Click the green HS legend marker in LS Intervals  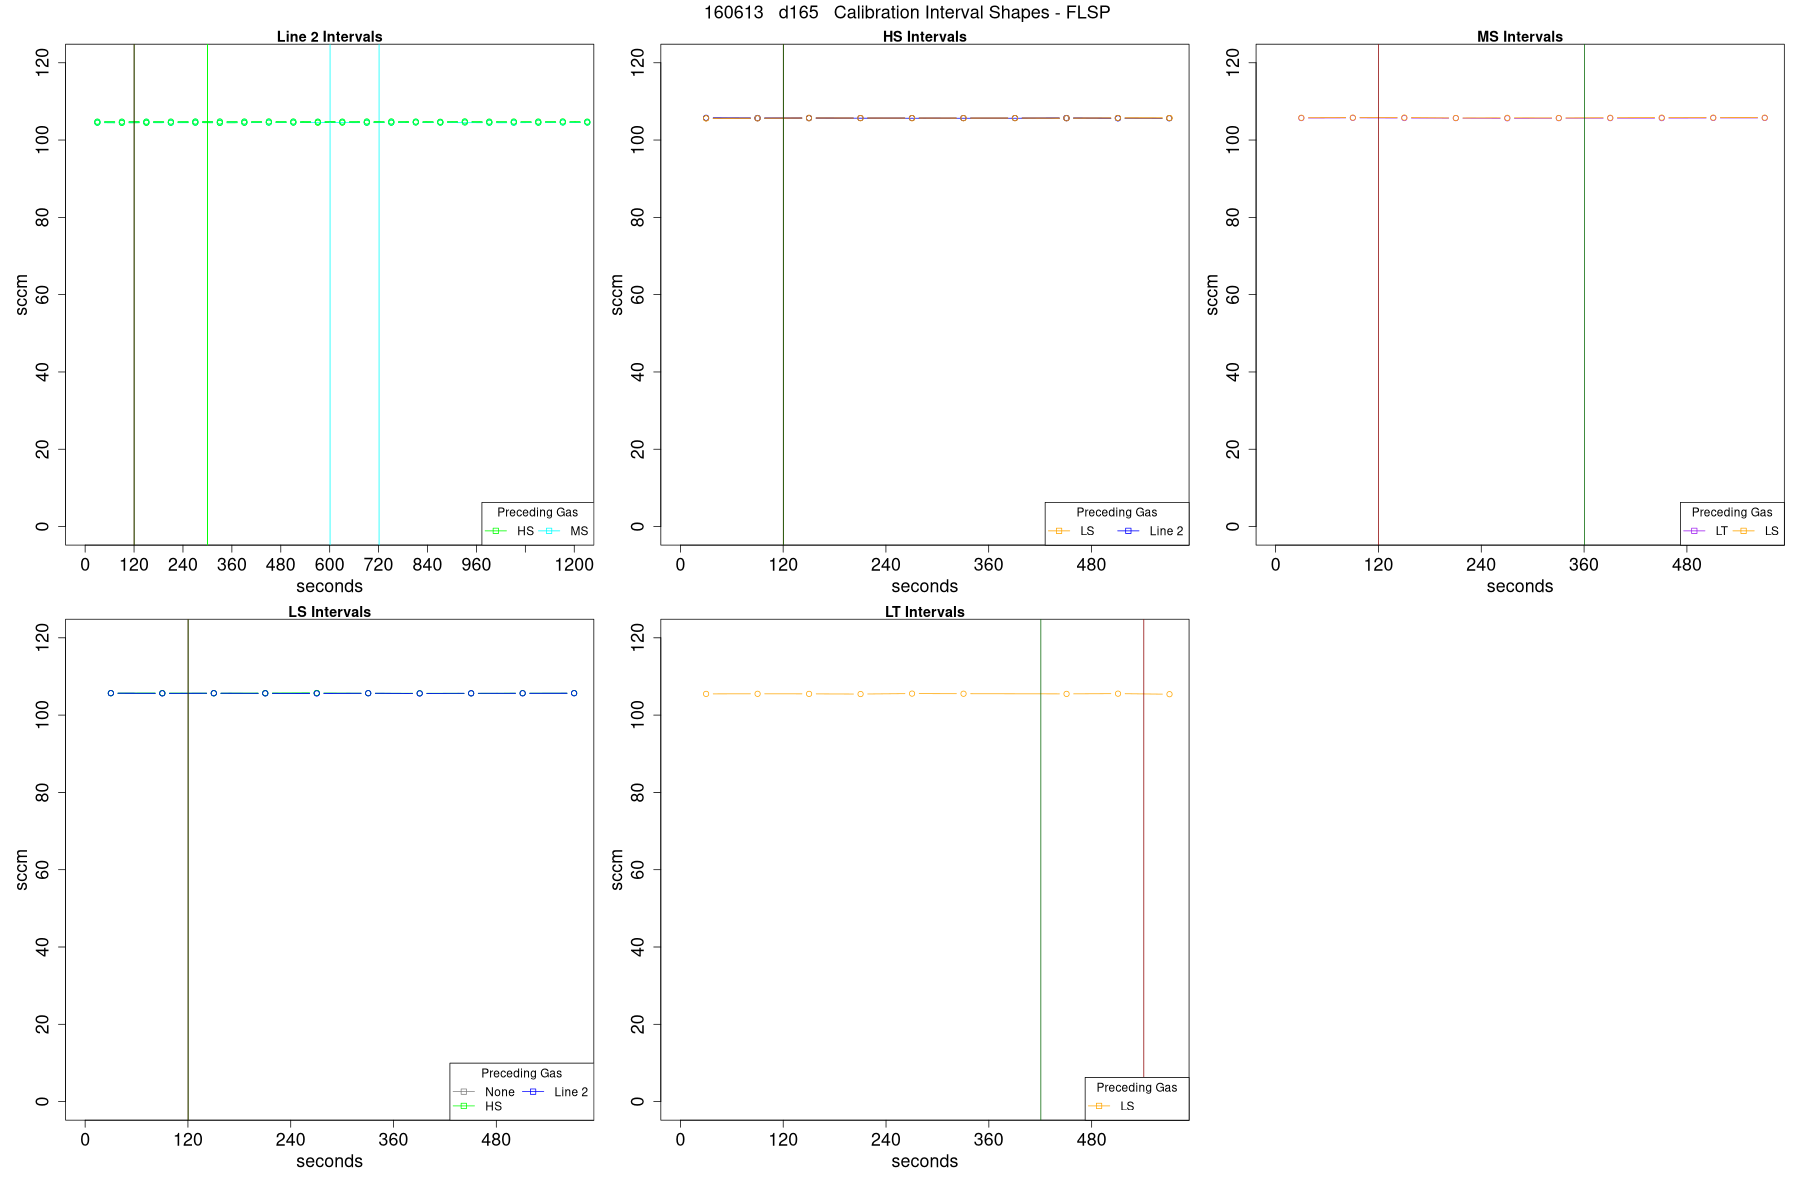click(x=463, y=1106)
